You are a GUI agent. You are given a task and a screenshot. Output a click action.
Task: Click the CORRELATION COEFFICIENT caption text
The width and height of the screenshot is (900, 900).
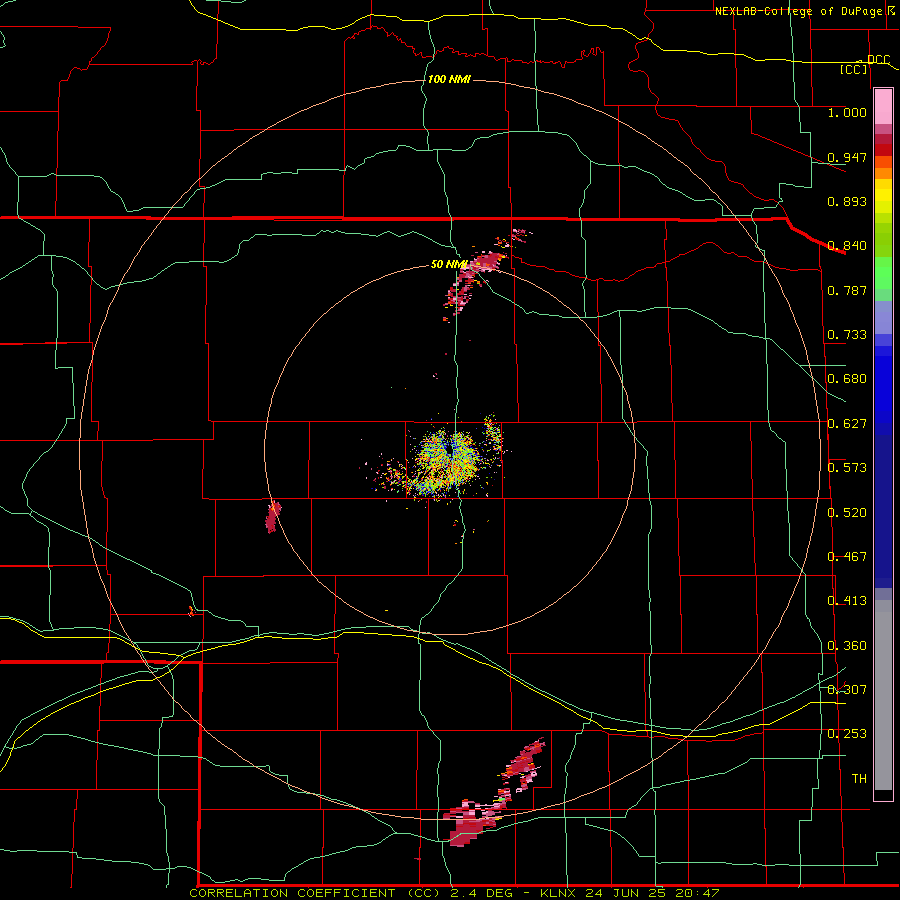(292, 893)
